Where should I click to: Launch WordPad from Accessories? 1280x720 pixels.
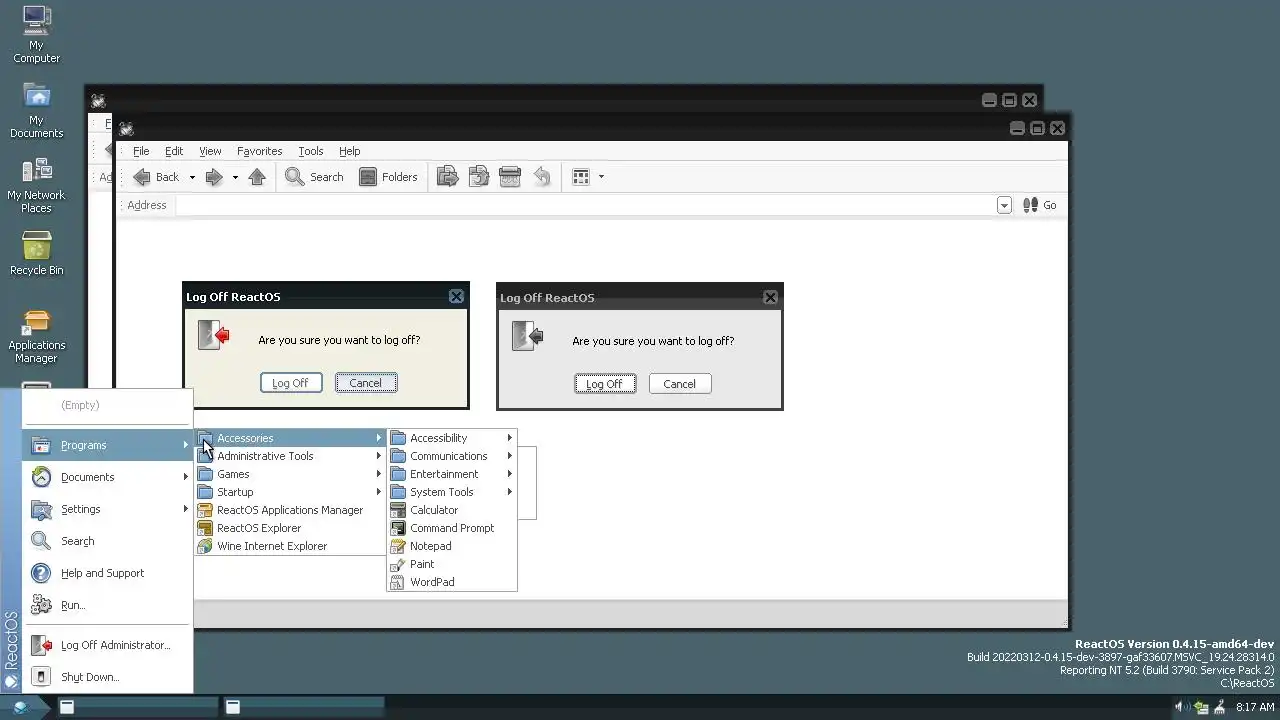click(x=452, y=582)
